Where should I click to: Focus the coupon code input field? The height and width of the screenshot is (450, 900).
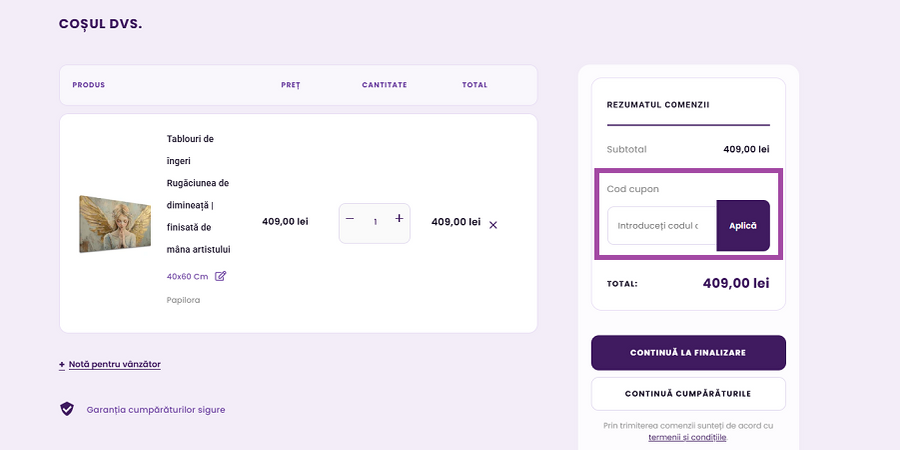[662, 226]
